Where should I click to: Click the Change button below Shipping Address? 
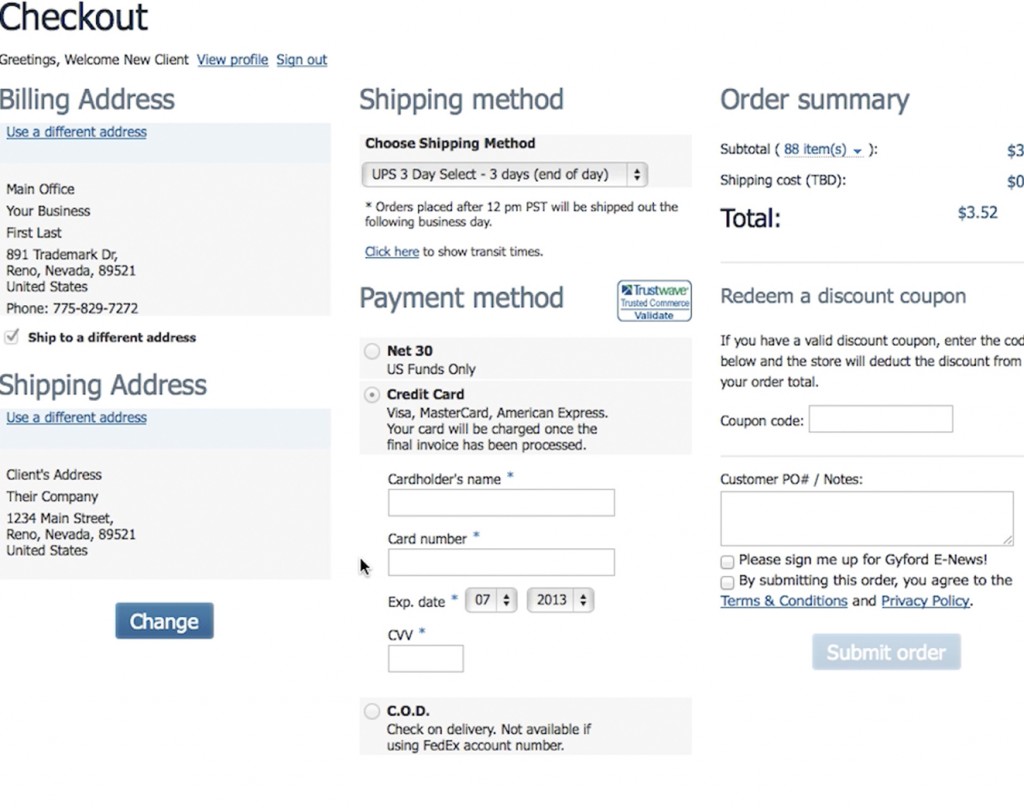pyautogui.click(x=164, y=621)
